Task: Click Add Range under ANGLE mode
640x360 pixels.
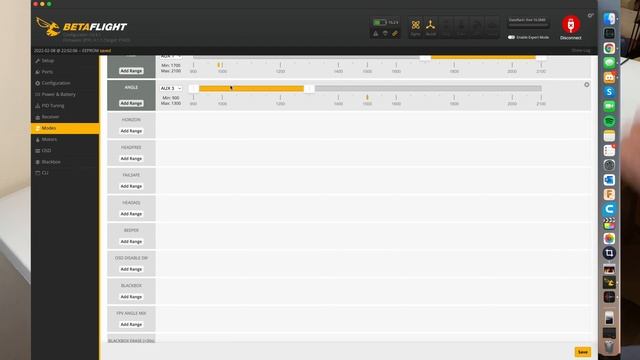Action: tap(131, 103)
